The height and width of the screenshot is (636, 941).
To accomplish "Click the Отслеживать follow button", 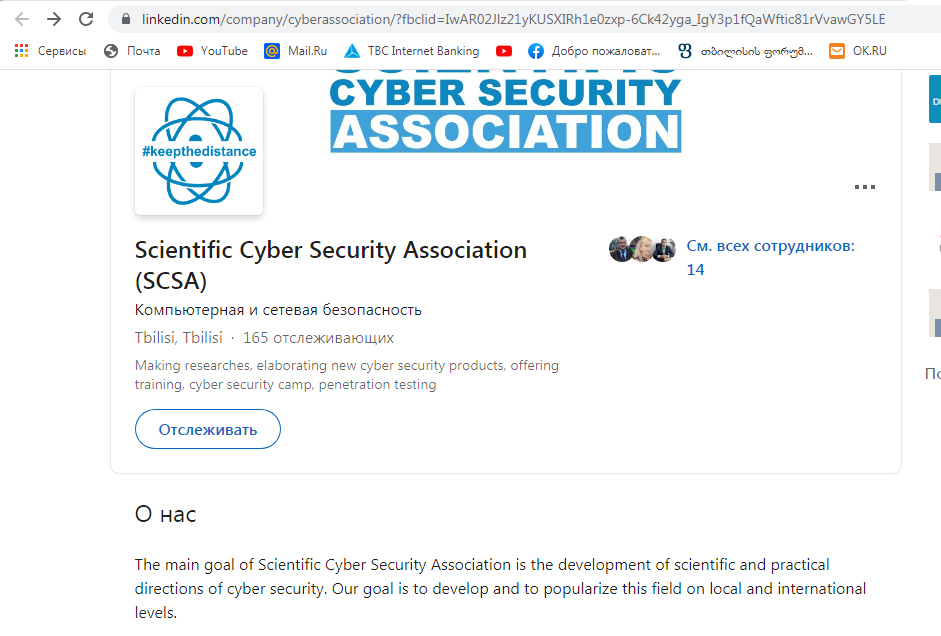I will [x=208, y=430].
